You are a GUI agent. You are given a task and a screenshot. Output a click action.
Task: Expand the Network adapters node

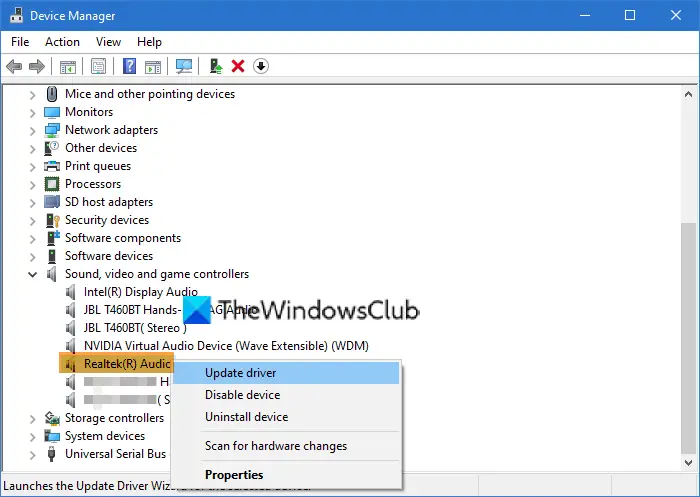tap(32, 131)
